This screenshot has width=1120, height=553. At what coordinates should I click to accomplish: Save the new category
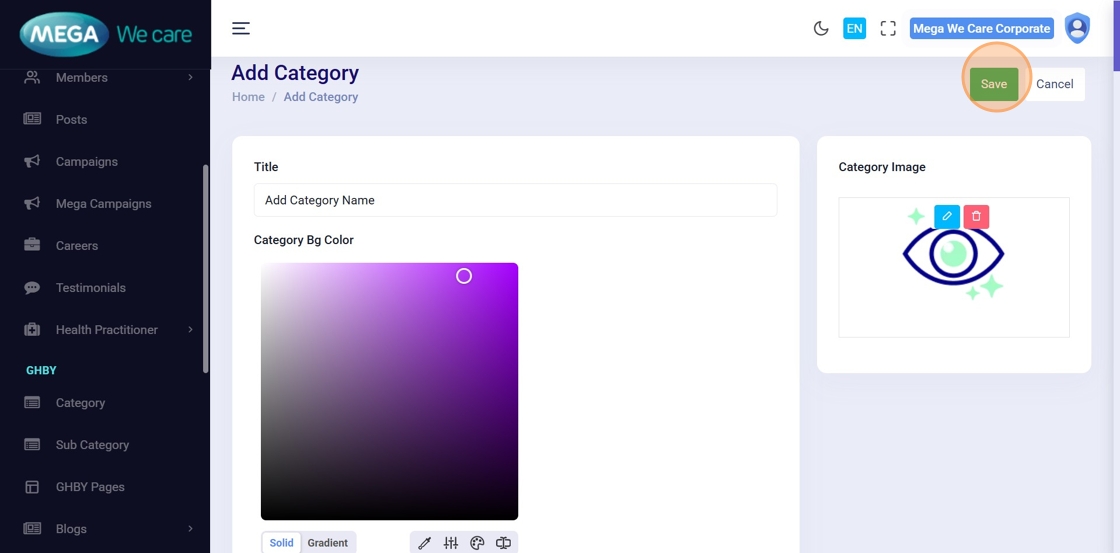pyautogui.click(x=993, y=84)
